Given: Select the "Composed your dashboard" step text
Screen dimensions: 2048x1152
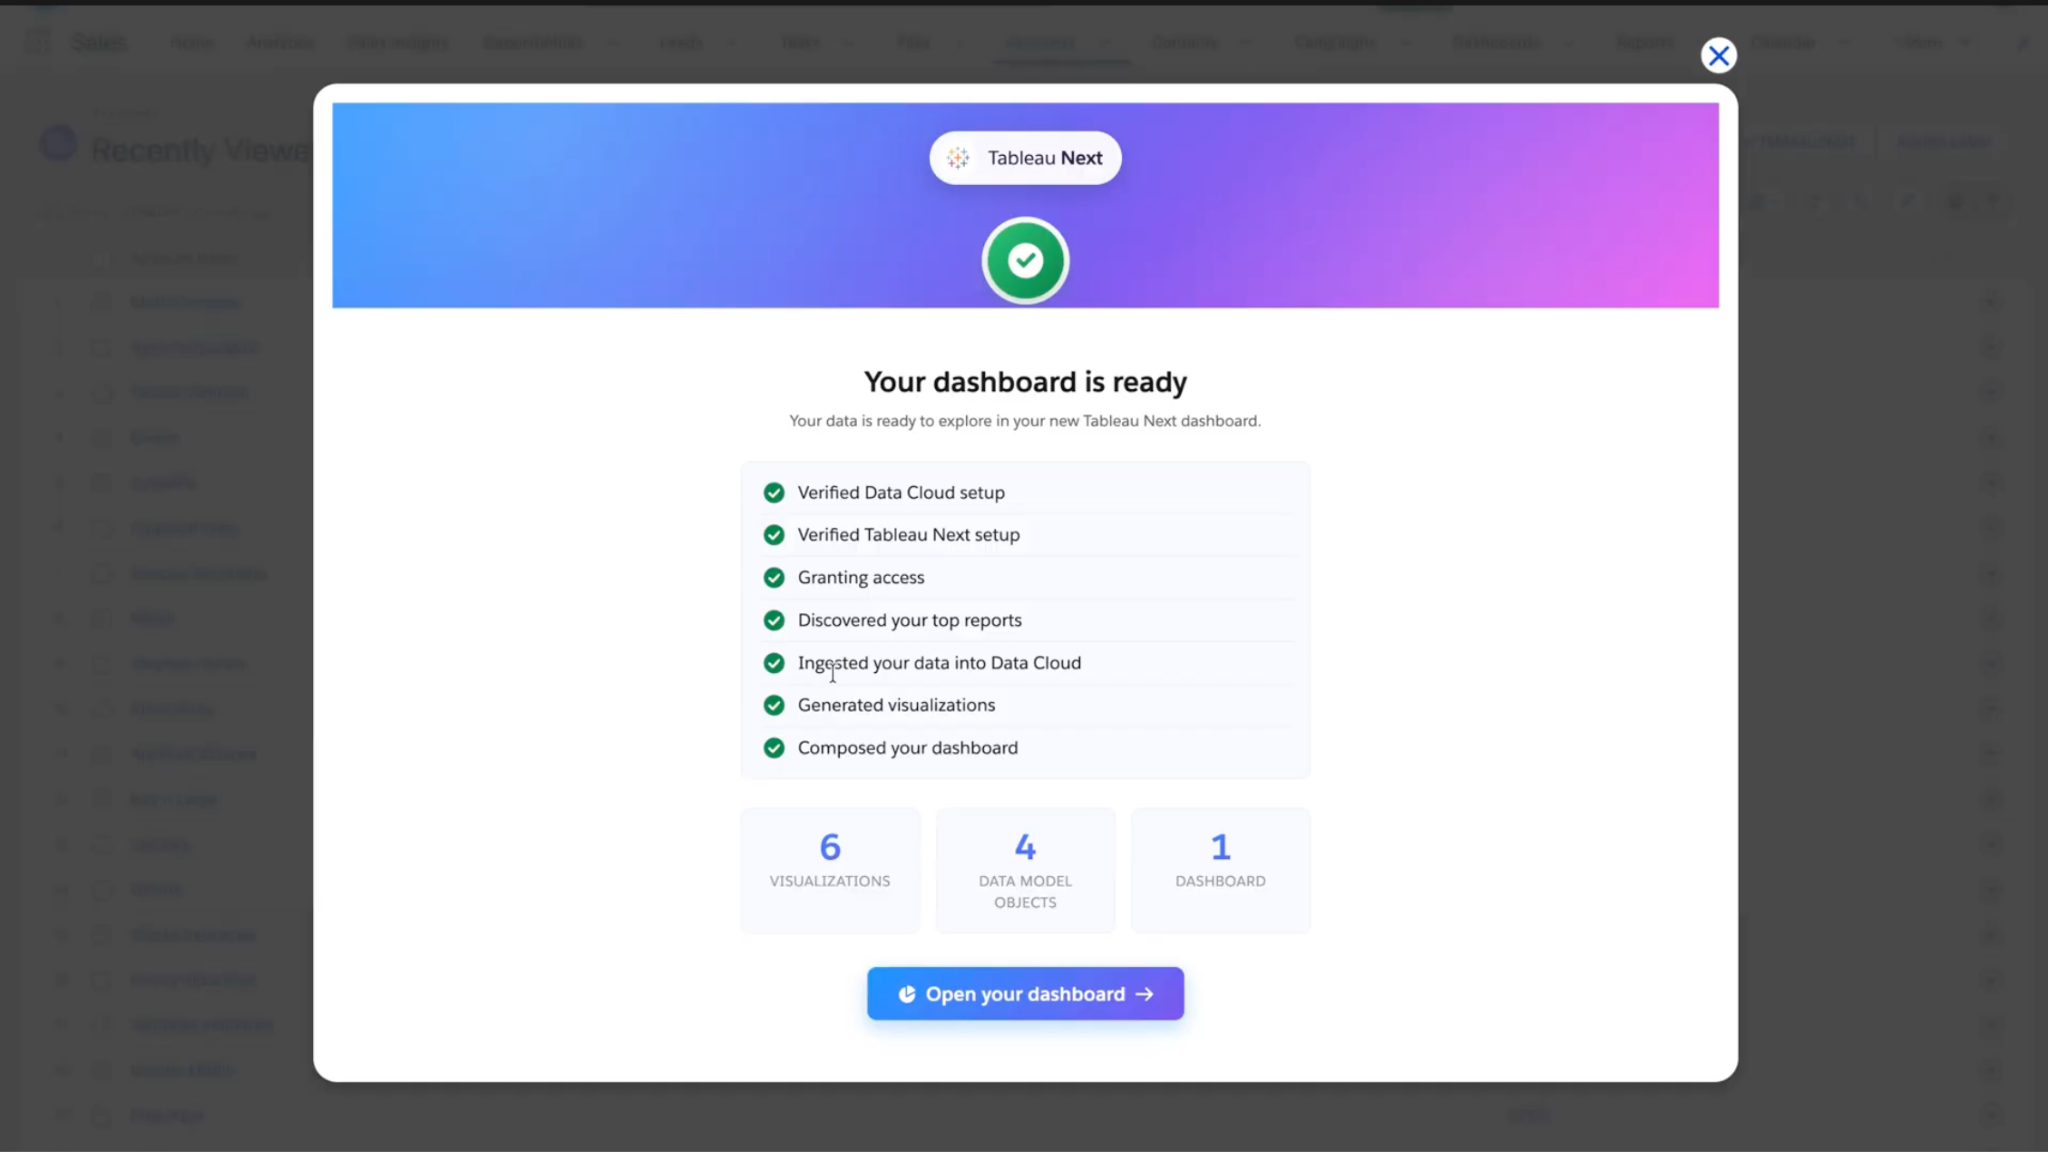Looking at the screenshot, I should [908, 748].
